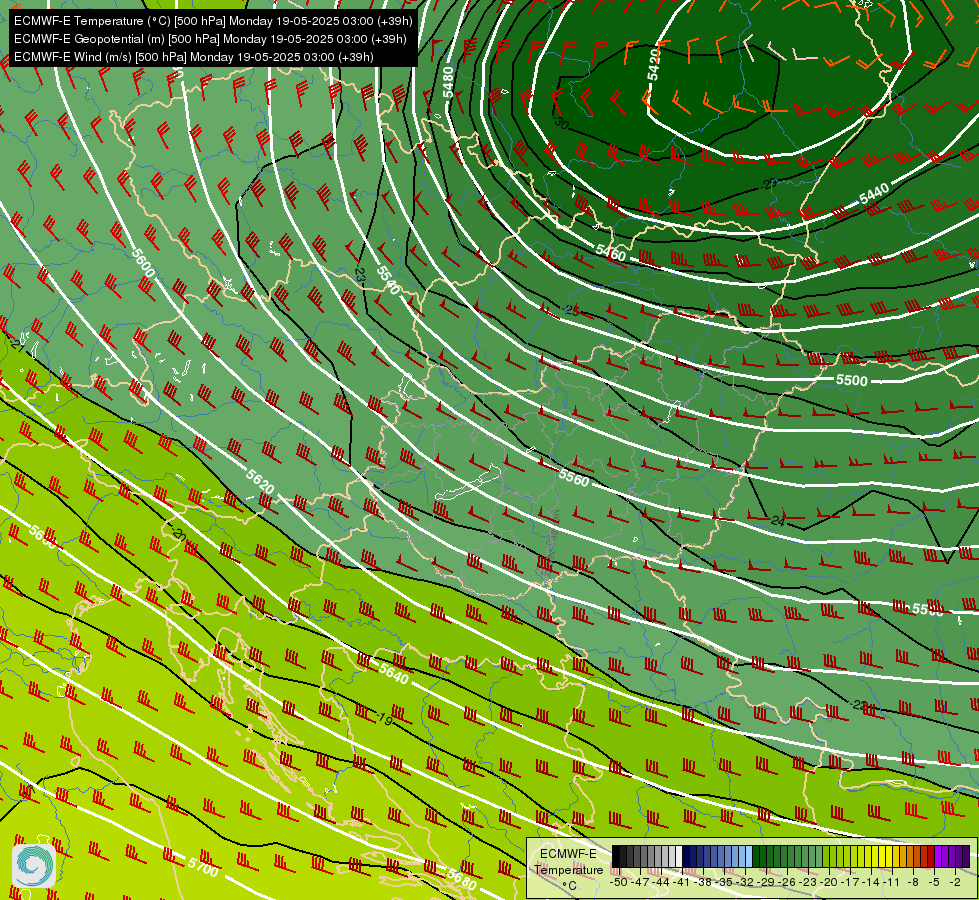This screenshot has height=900, width=979.
Task: Click the -44 legend scale value
Action: click(x=661, y=882)
